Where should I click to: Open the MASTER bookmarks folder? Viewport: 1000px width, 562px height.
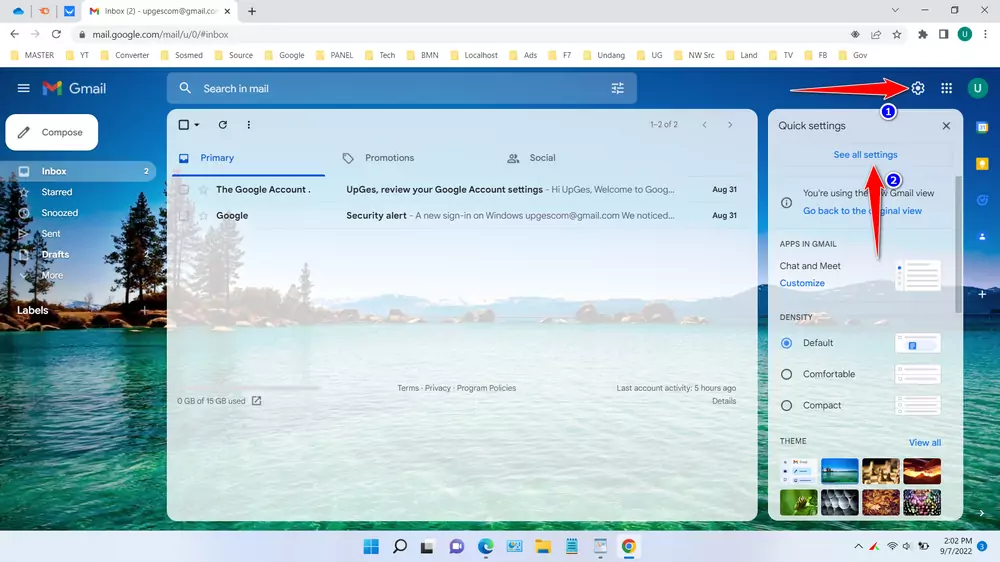[33, 55]
